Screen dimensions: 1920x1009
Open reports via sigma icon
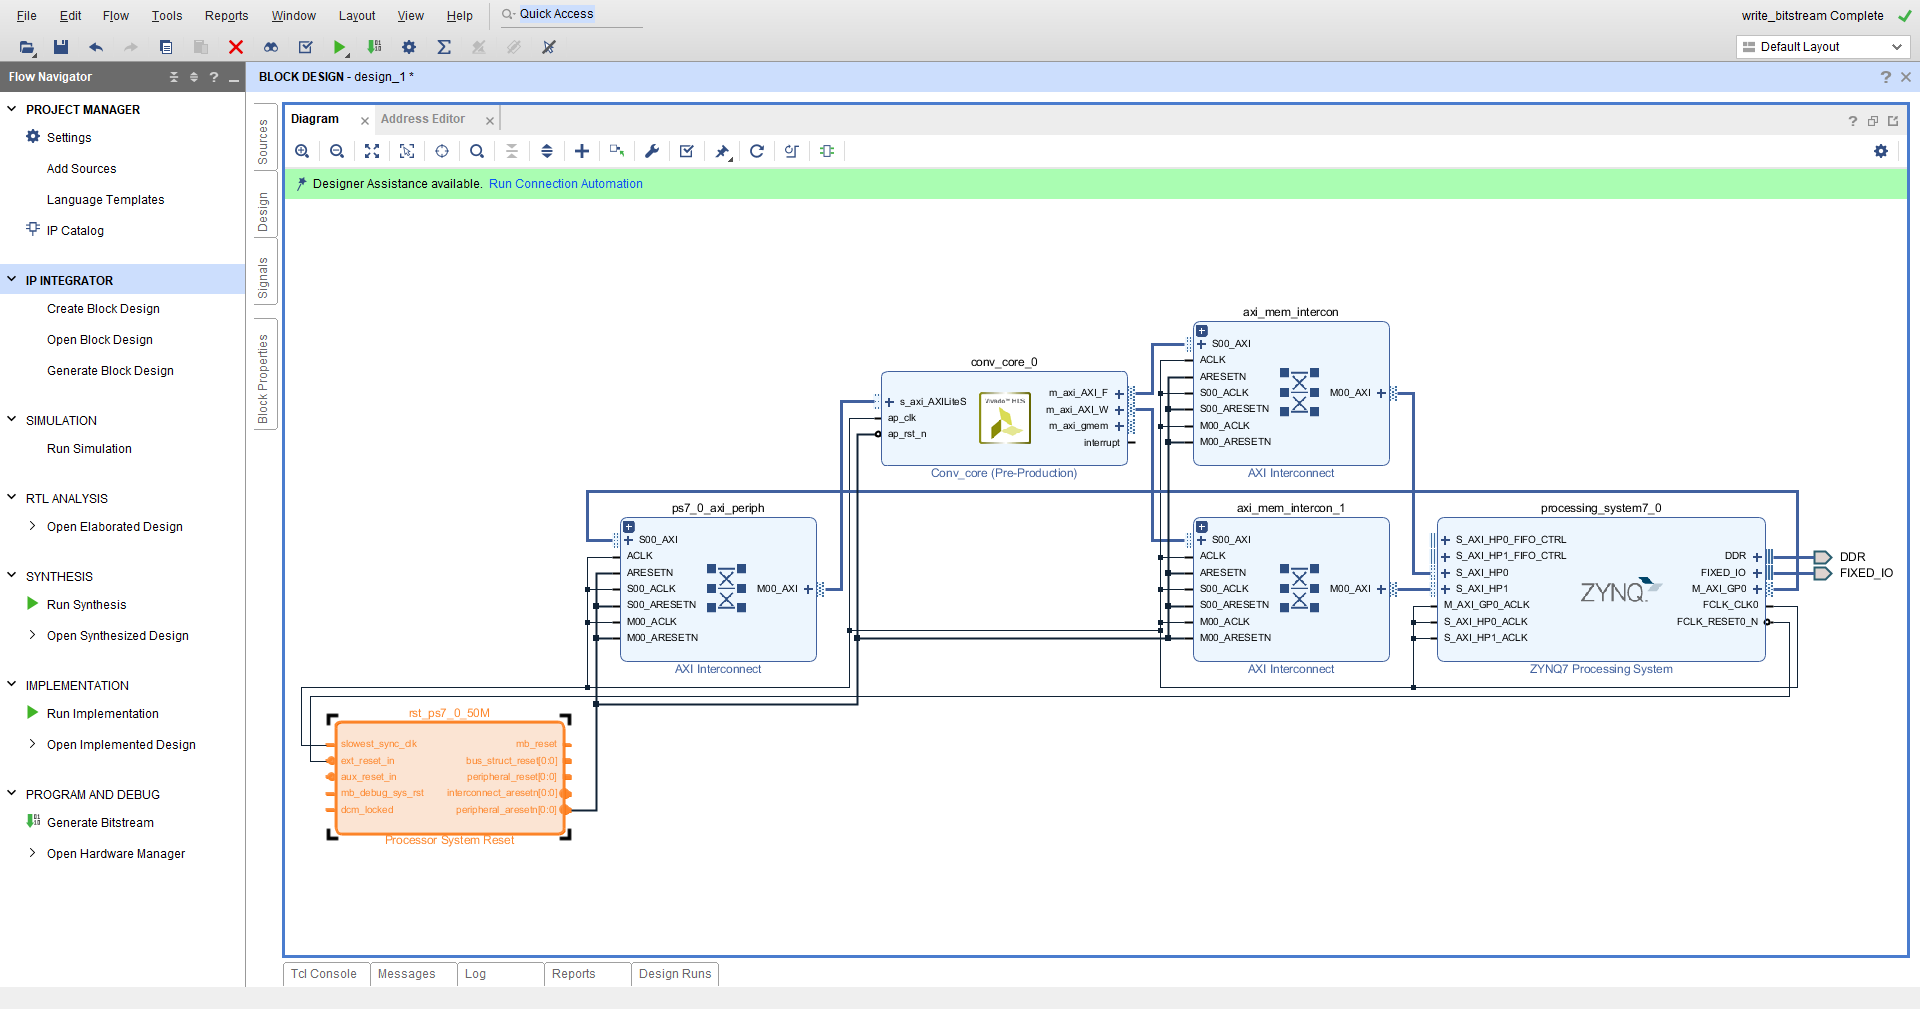(x=444, y=47)
